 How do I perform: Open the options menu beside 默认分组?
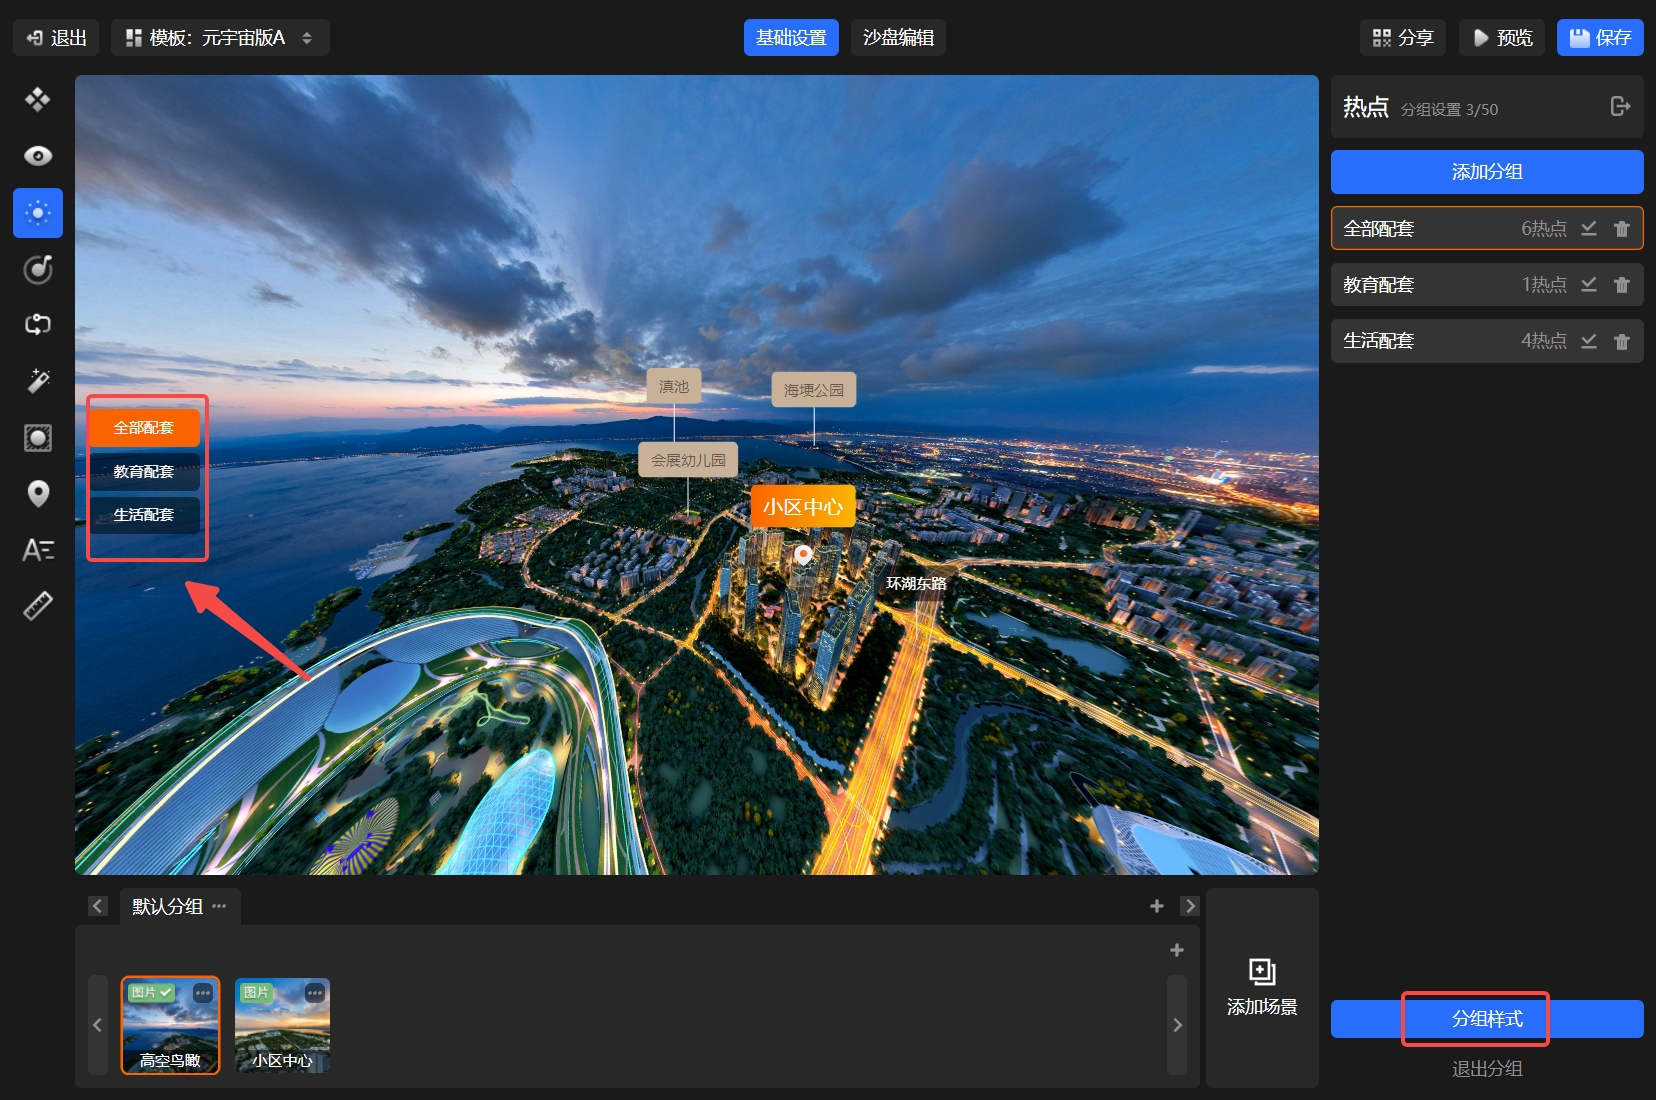point(219,906)
